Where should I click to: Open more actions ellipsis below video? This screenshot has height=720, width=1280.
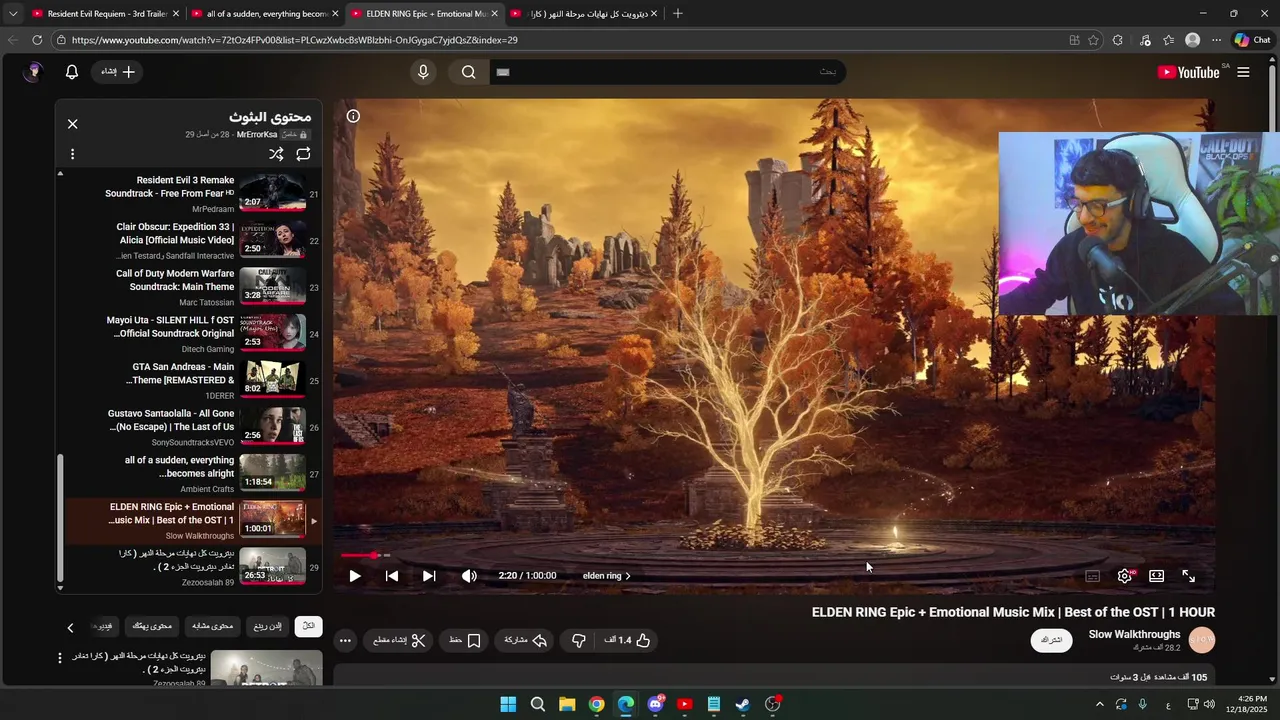tap(345, 640)
